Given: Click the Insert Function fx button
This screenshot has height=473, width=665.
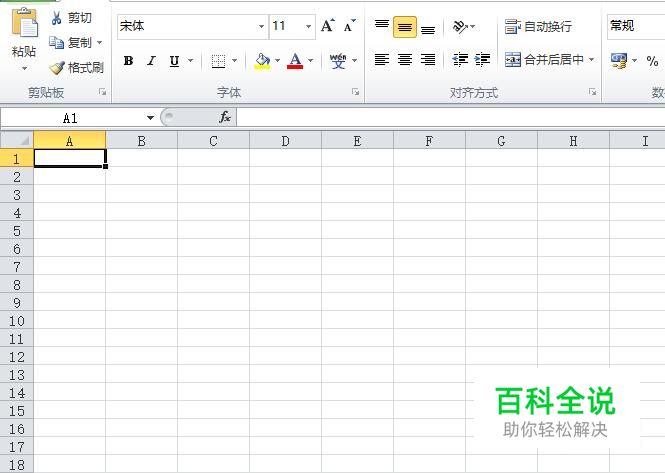Looking at the screenshot, I should 225,117.
